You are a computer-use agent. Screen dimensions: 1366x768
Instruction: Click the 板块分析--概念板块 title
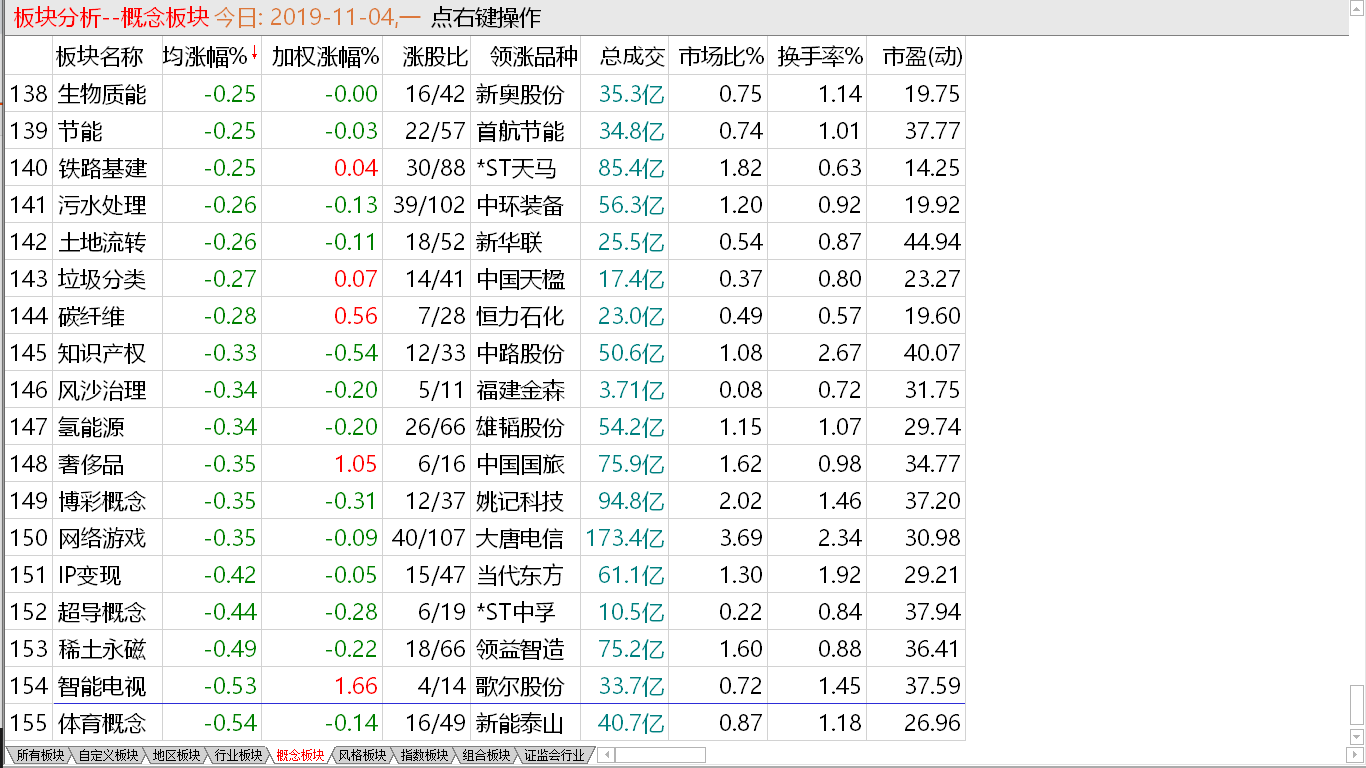coord(109,17)
